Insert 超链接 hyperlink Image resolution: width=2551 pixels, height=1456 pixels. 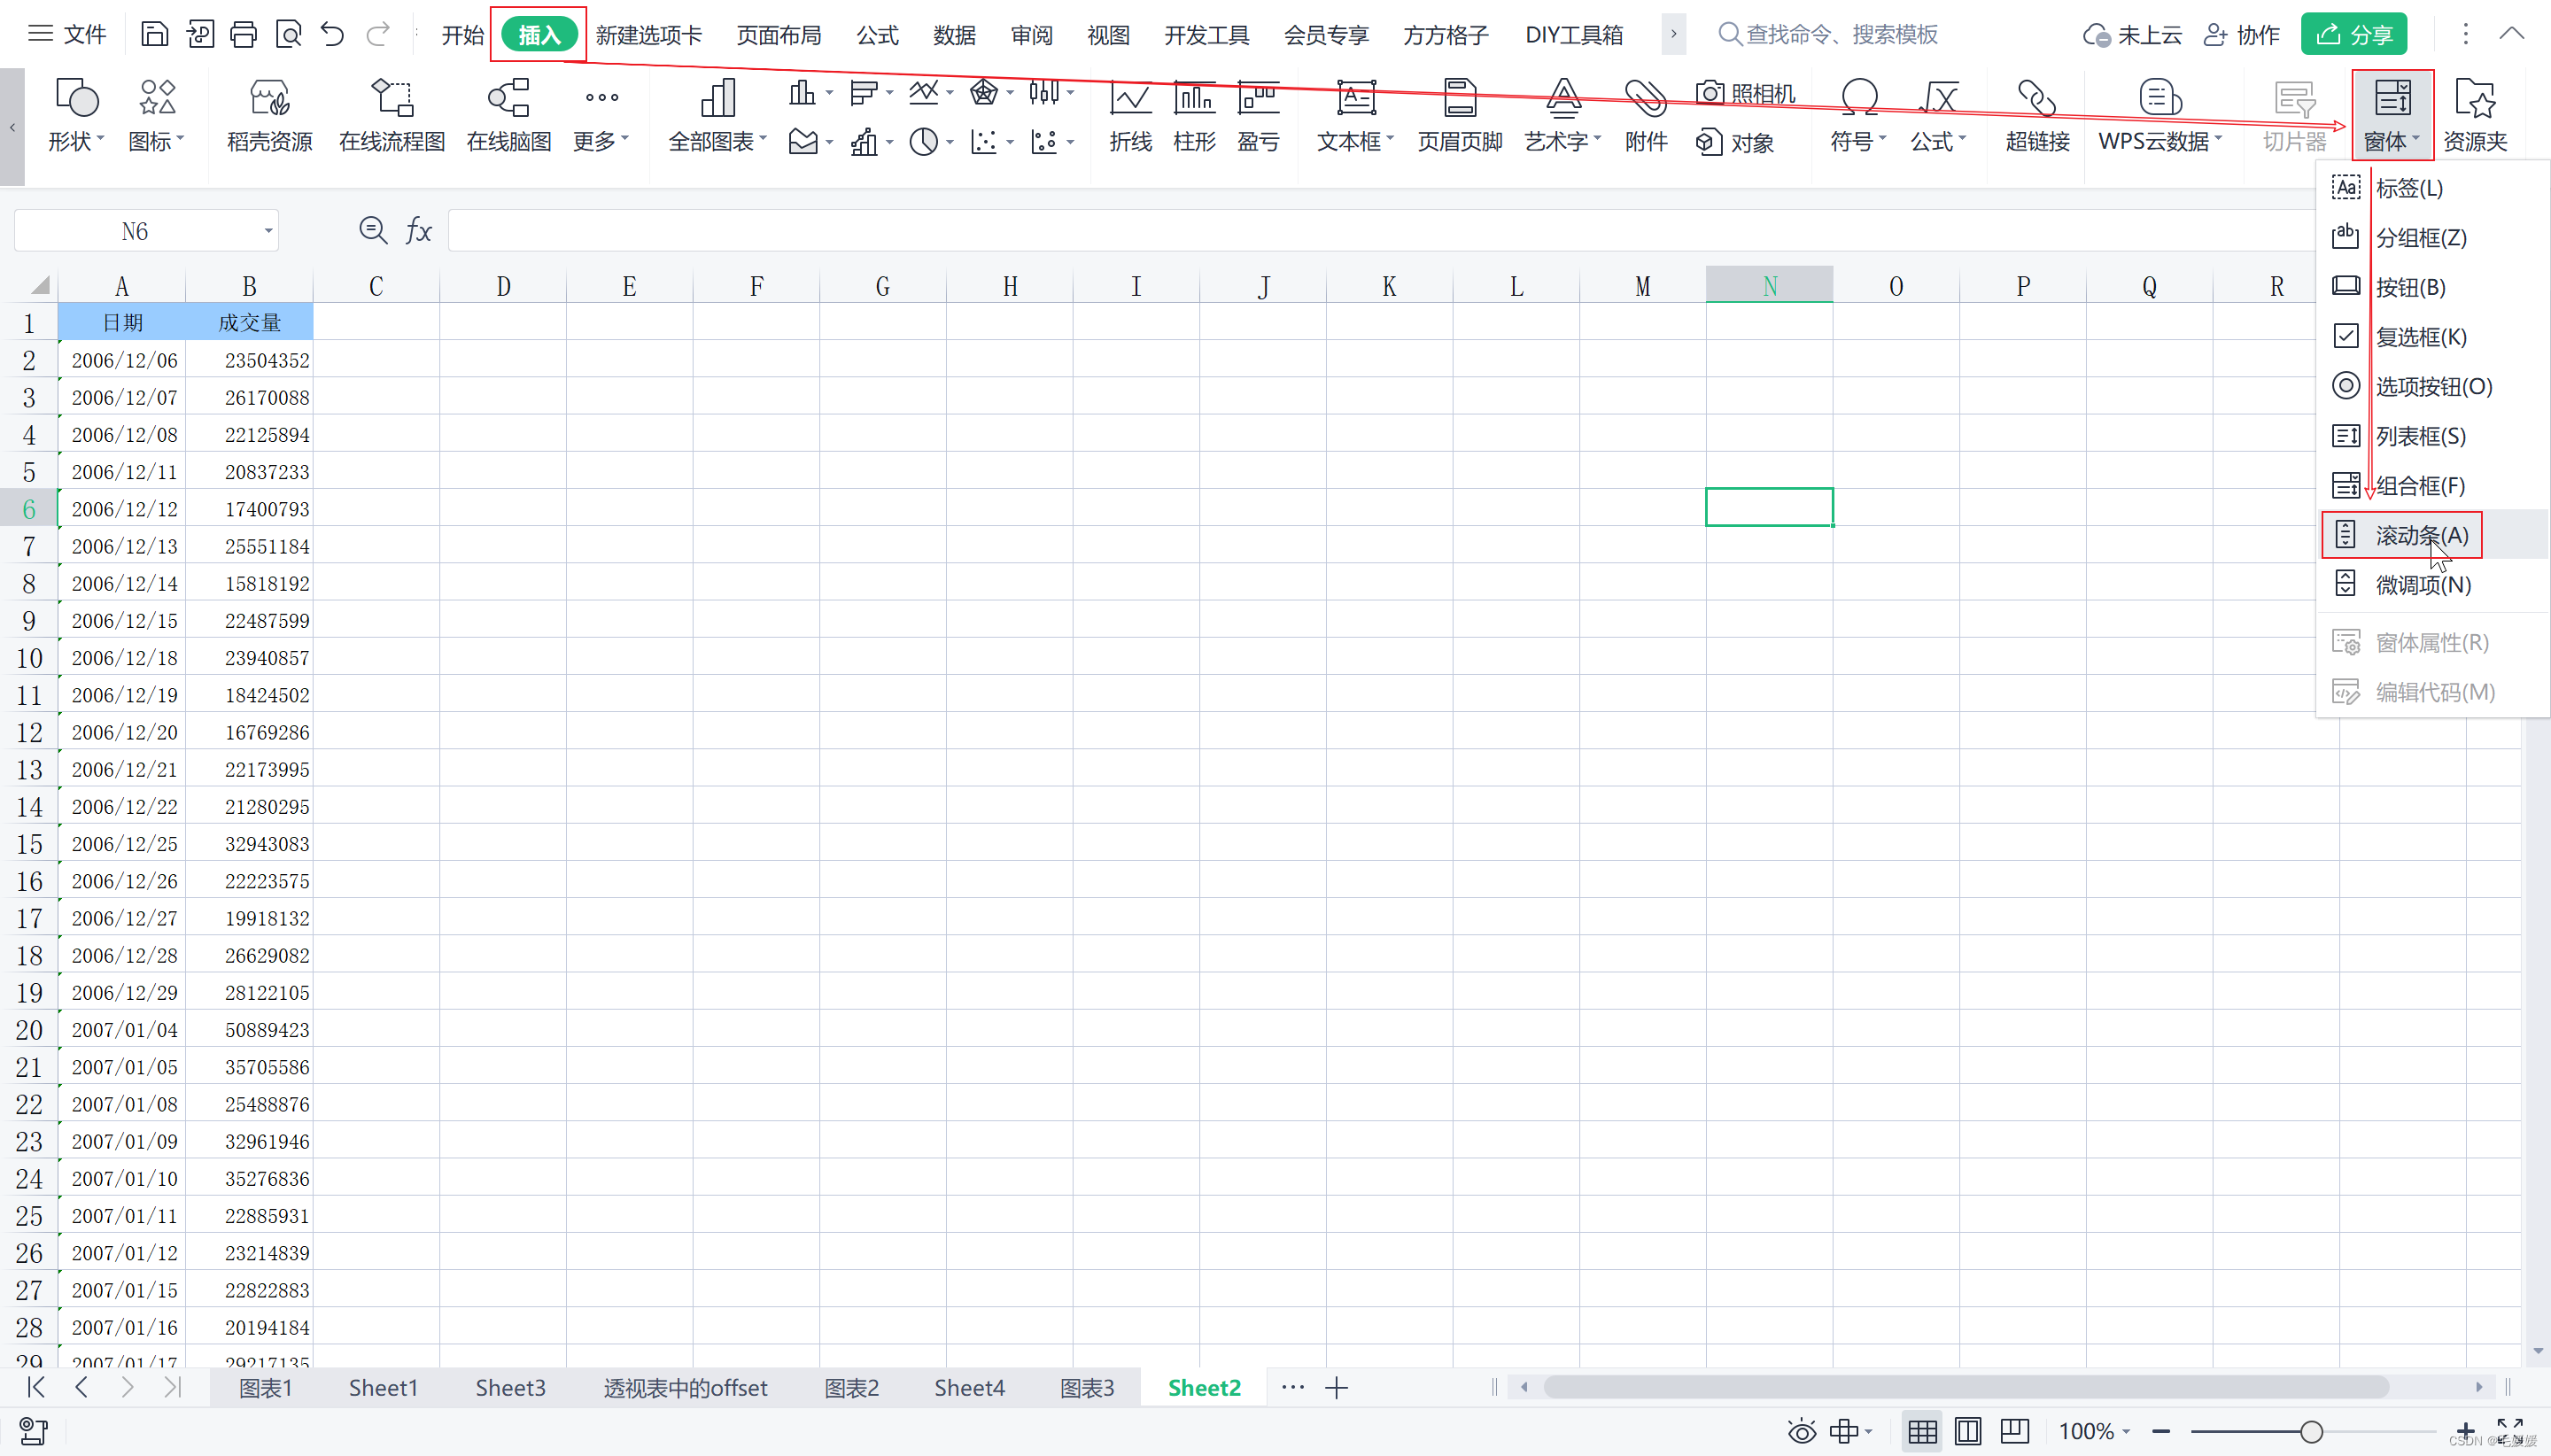2037,116
